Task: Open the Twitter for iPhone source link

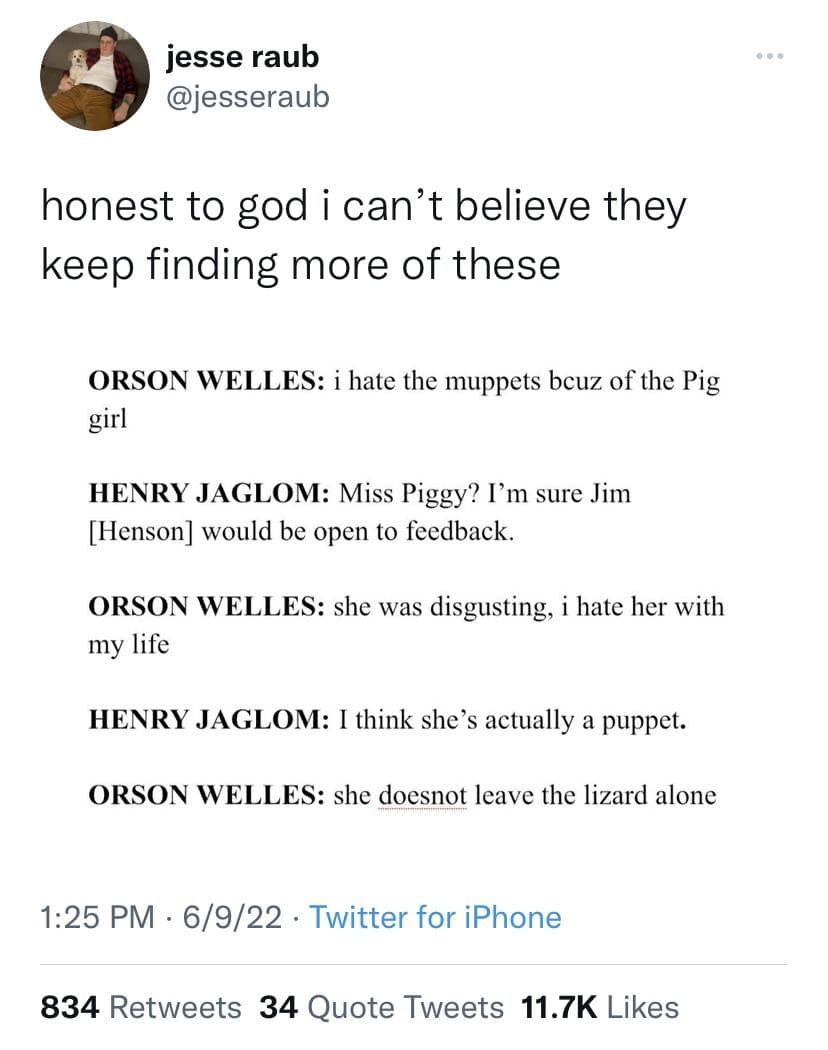Action: pyautogui.click(x=435, y=917)
